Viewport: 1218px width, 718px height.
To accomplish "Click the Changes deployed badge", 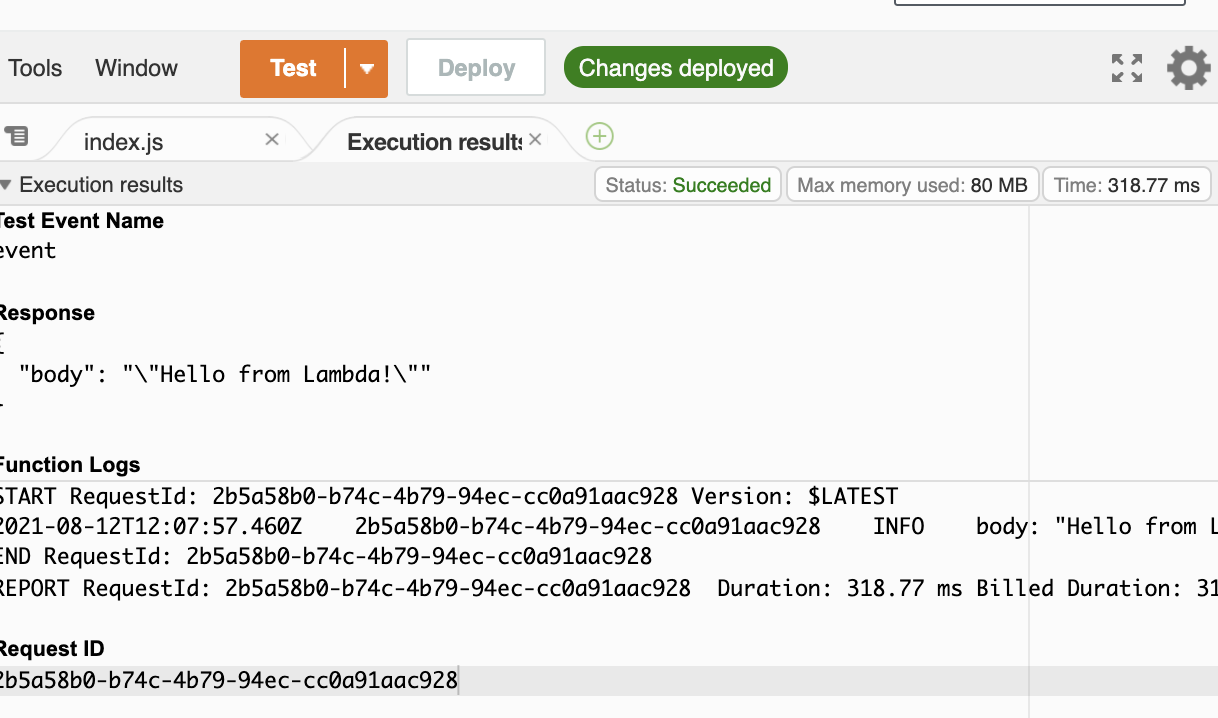I will pos(676,68).
